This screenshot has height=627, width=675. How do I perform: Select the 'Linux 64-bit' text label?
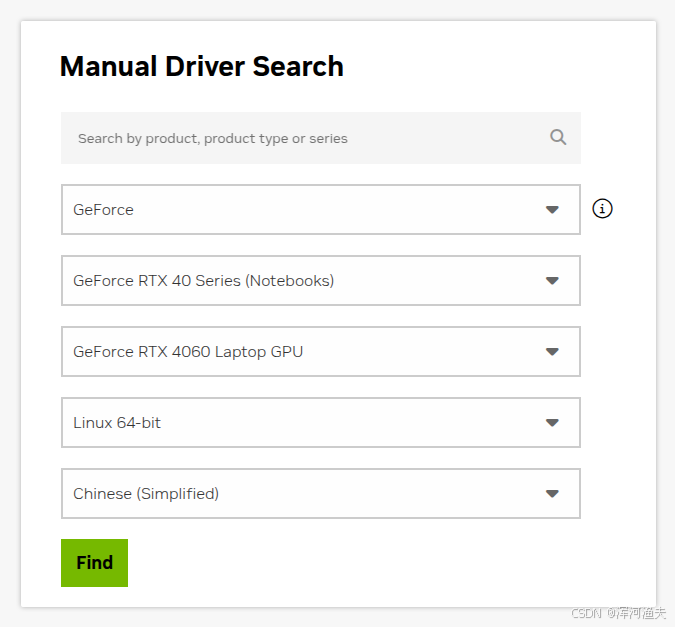(117, 423)
